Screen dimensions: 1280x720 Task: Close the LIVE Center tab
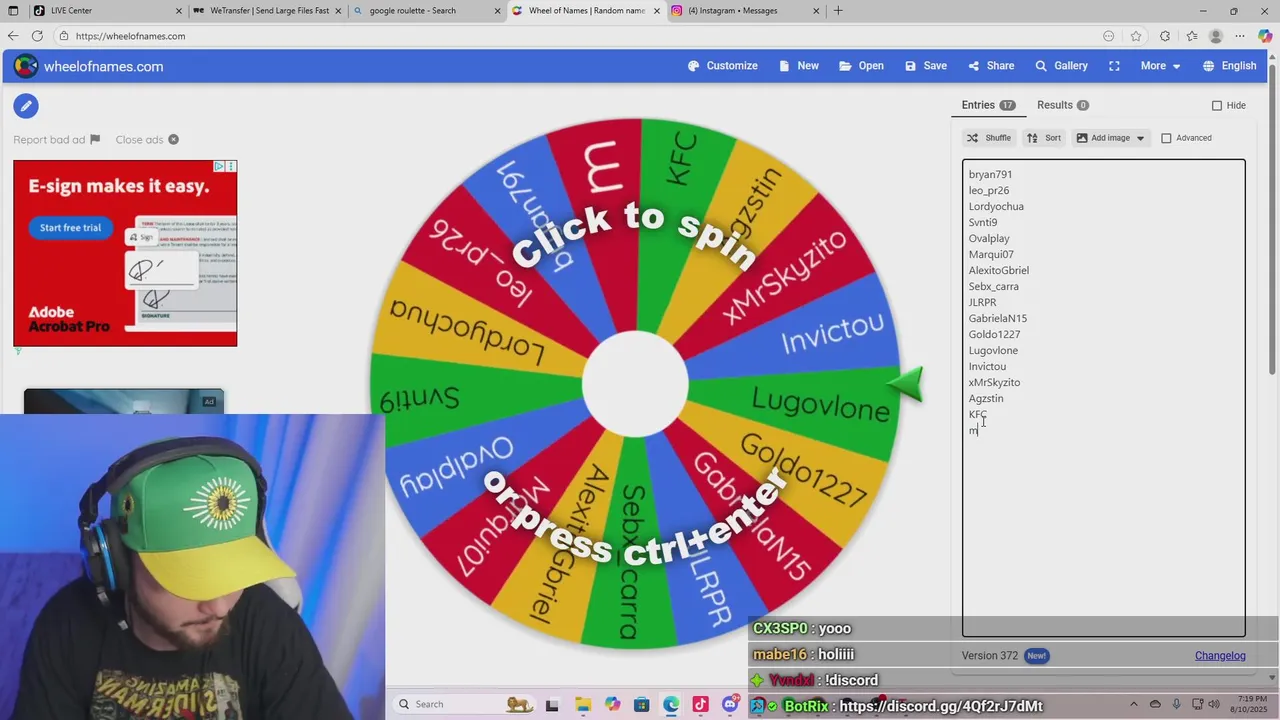180,11
